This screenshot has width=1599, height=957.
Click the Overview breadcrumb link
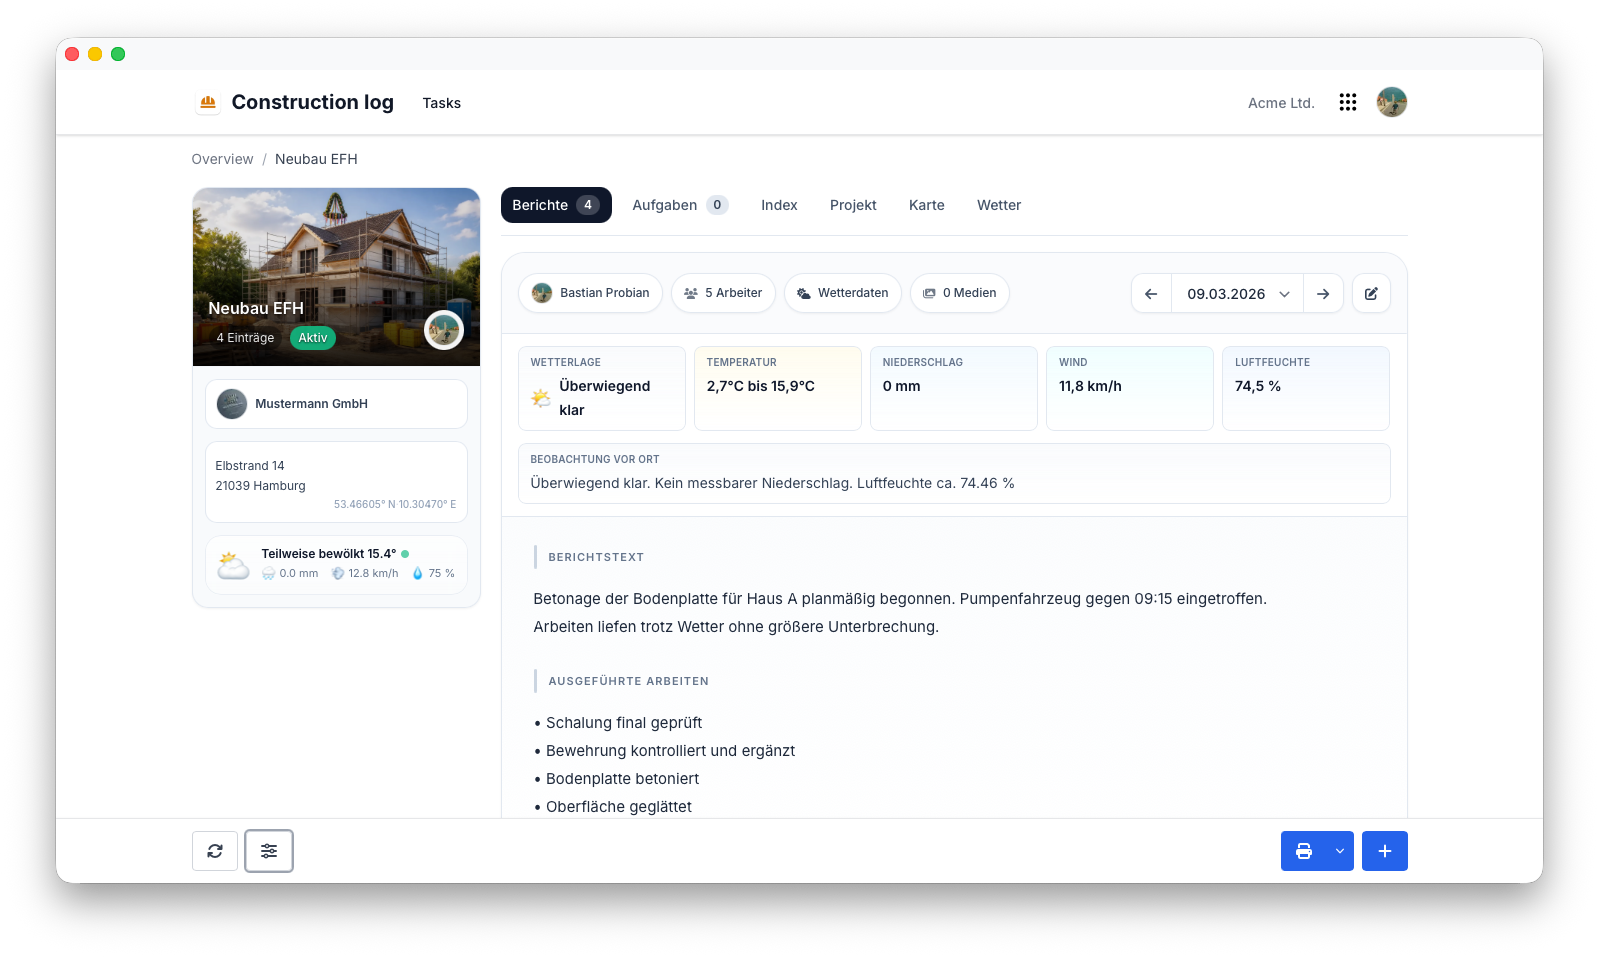(222, 159)
